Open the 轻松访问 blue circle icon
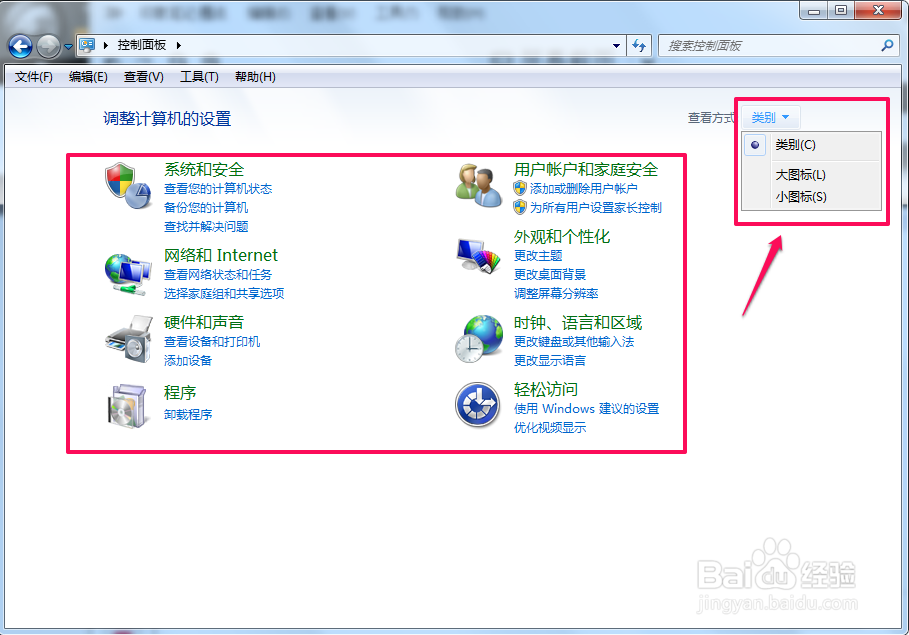The height and width of the screenshot is (635, 909). click(x=477, y=404)
